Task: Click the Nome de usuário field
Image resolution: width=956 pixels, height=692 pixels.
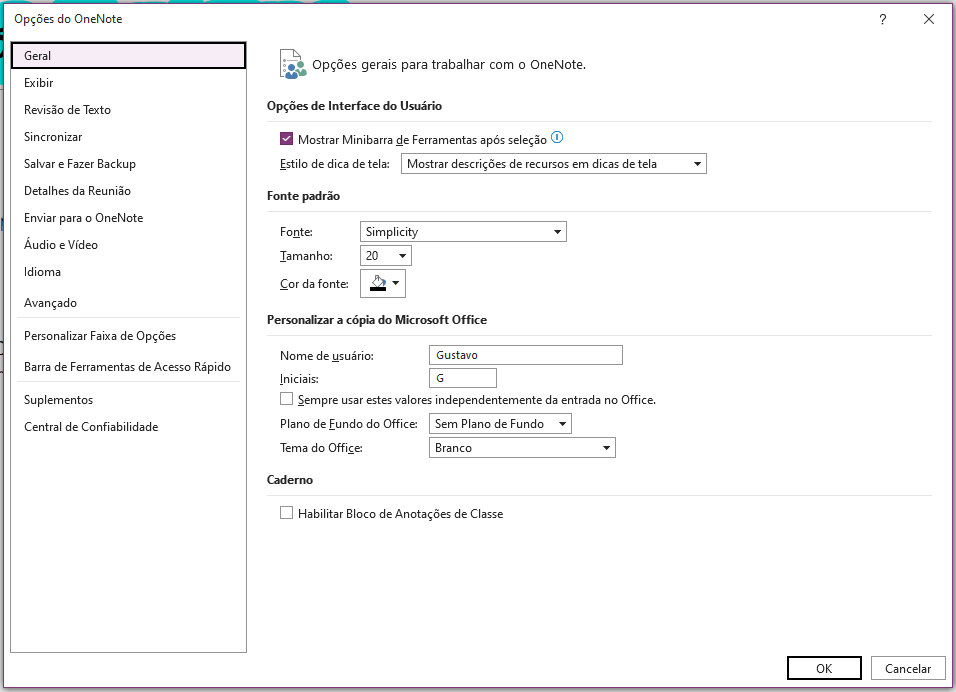Action: 526,355
